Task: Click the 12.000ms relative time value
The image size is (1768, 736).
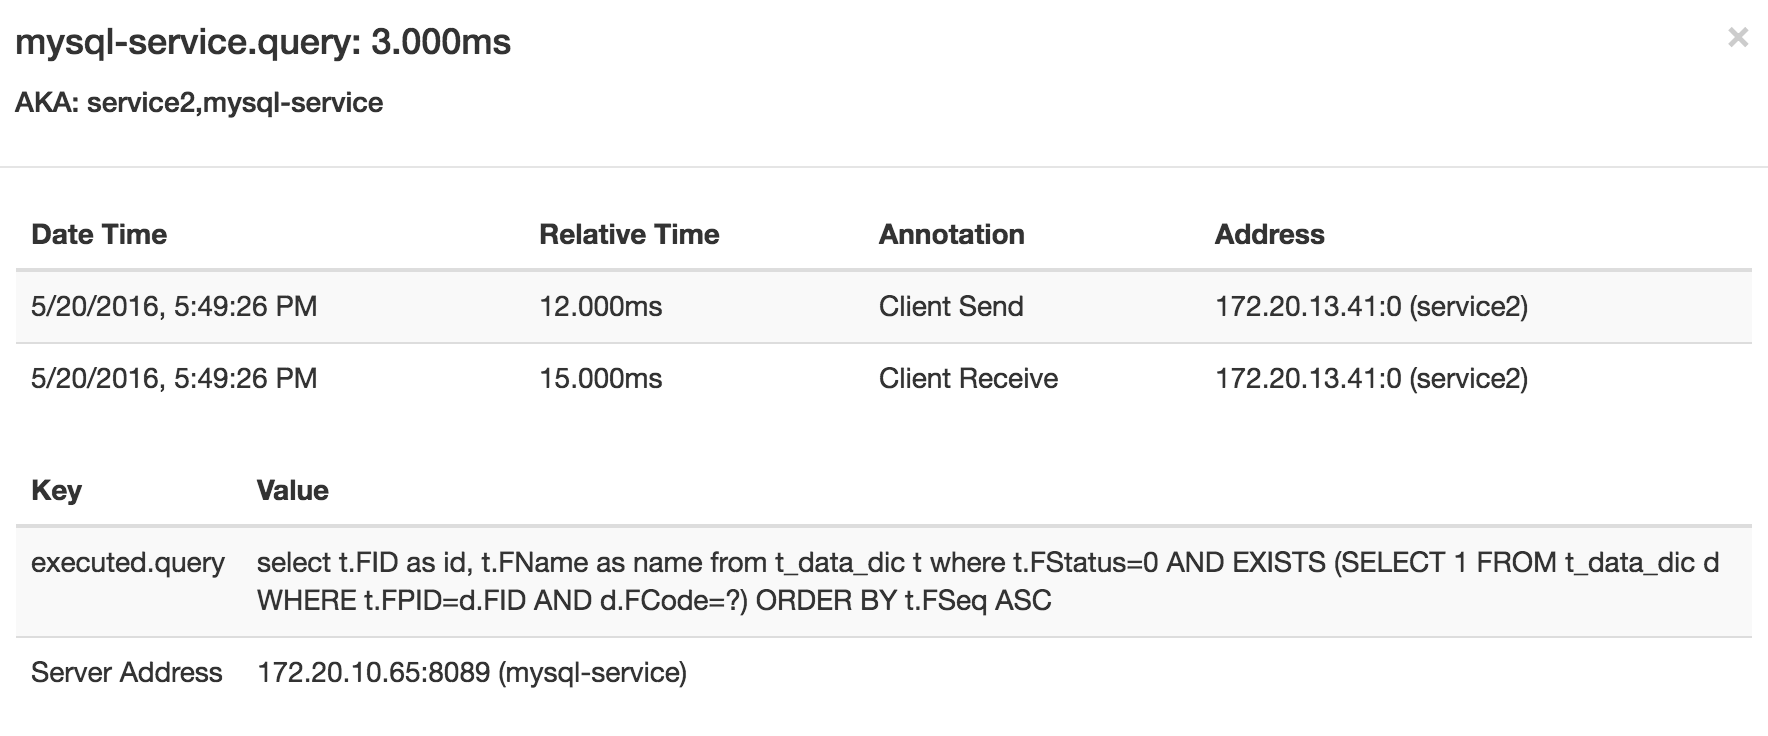Action: coord(600,306)
